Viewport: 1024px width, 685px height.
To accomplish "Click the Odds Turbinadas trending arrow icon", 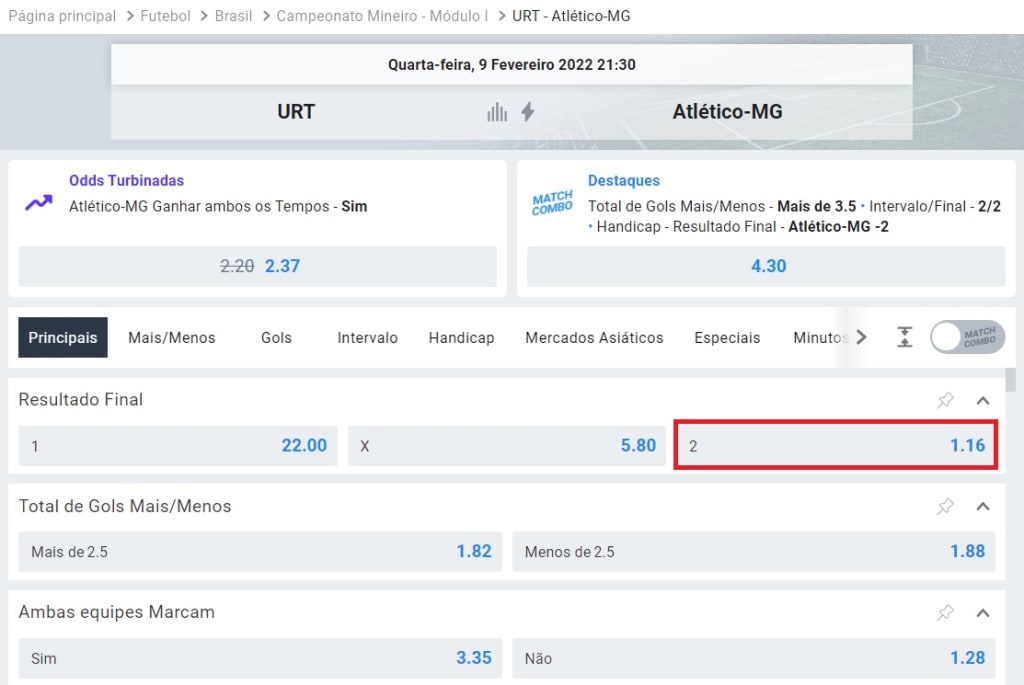I will click(x=39, y=203).
